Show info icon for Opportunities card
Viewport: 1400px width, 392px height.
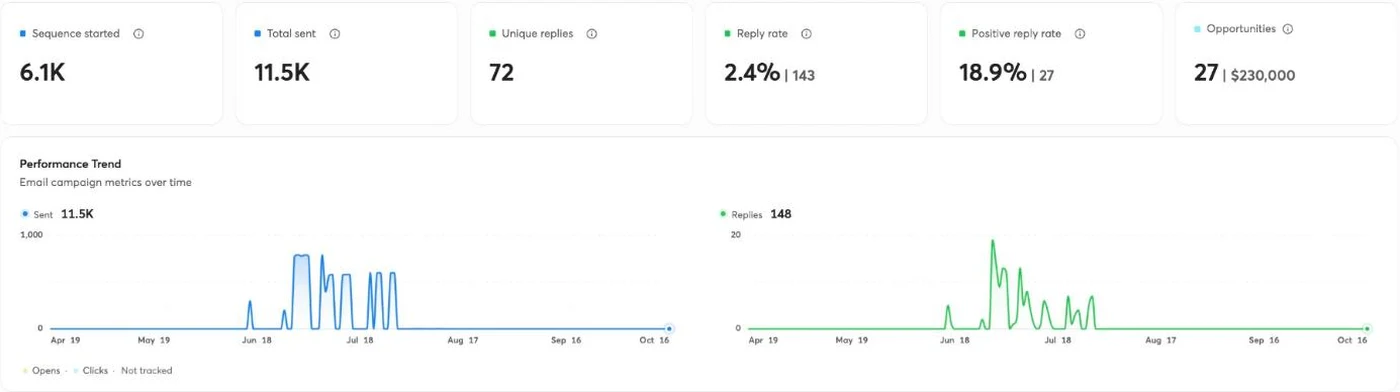[1288, 29]
